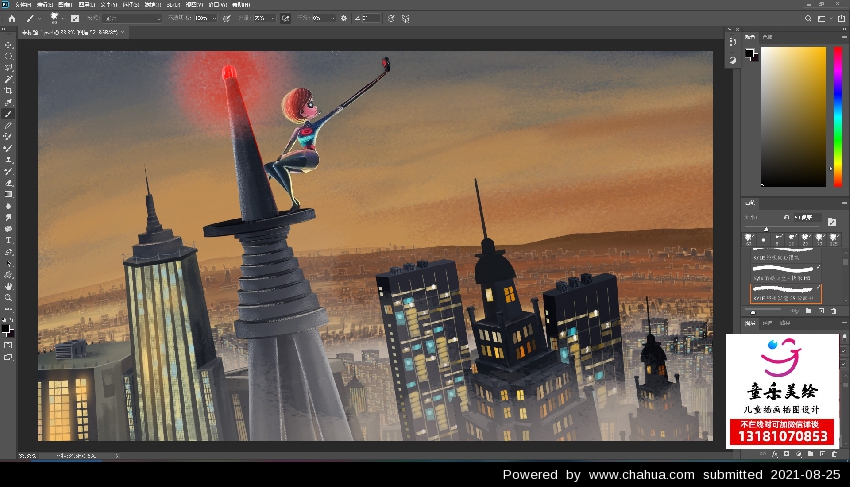Toggle brush settings from the Brushes panel
Viewport: 850px width, 487px height.
832,222
